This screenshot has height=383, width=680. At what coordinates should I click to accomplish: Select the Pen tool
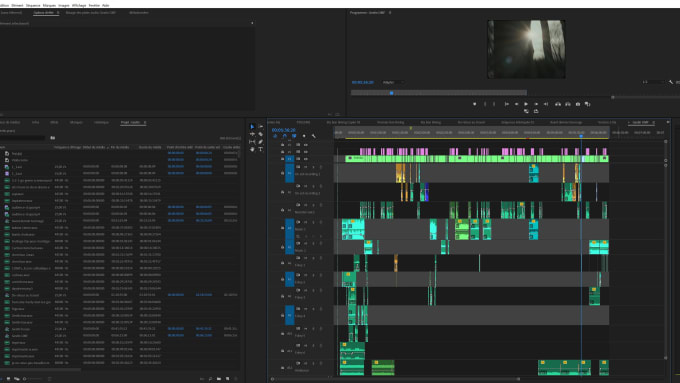(261, 142)
